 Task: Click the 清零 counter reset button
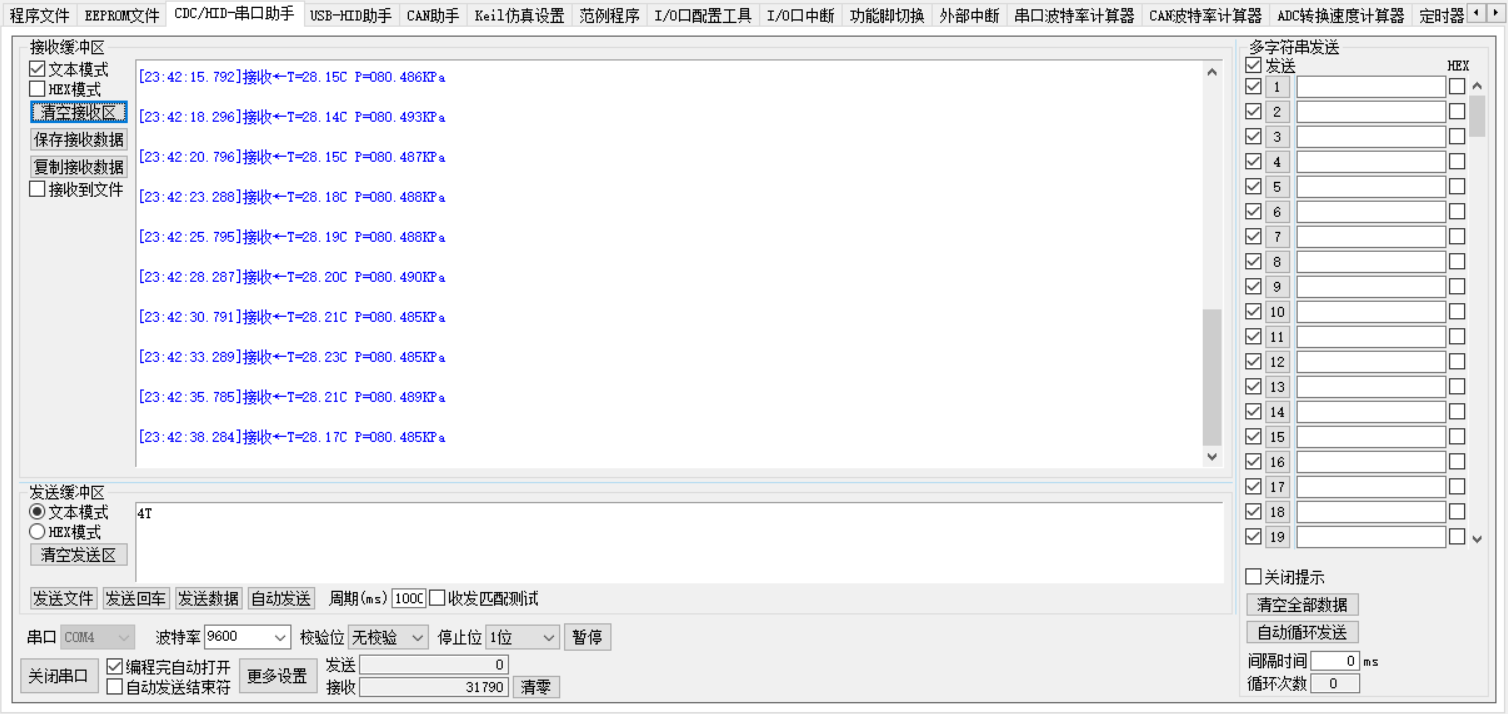[536, 687]
